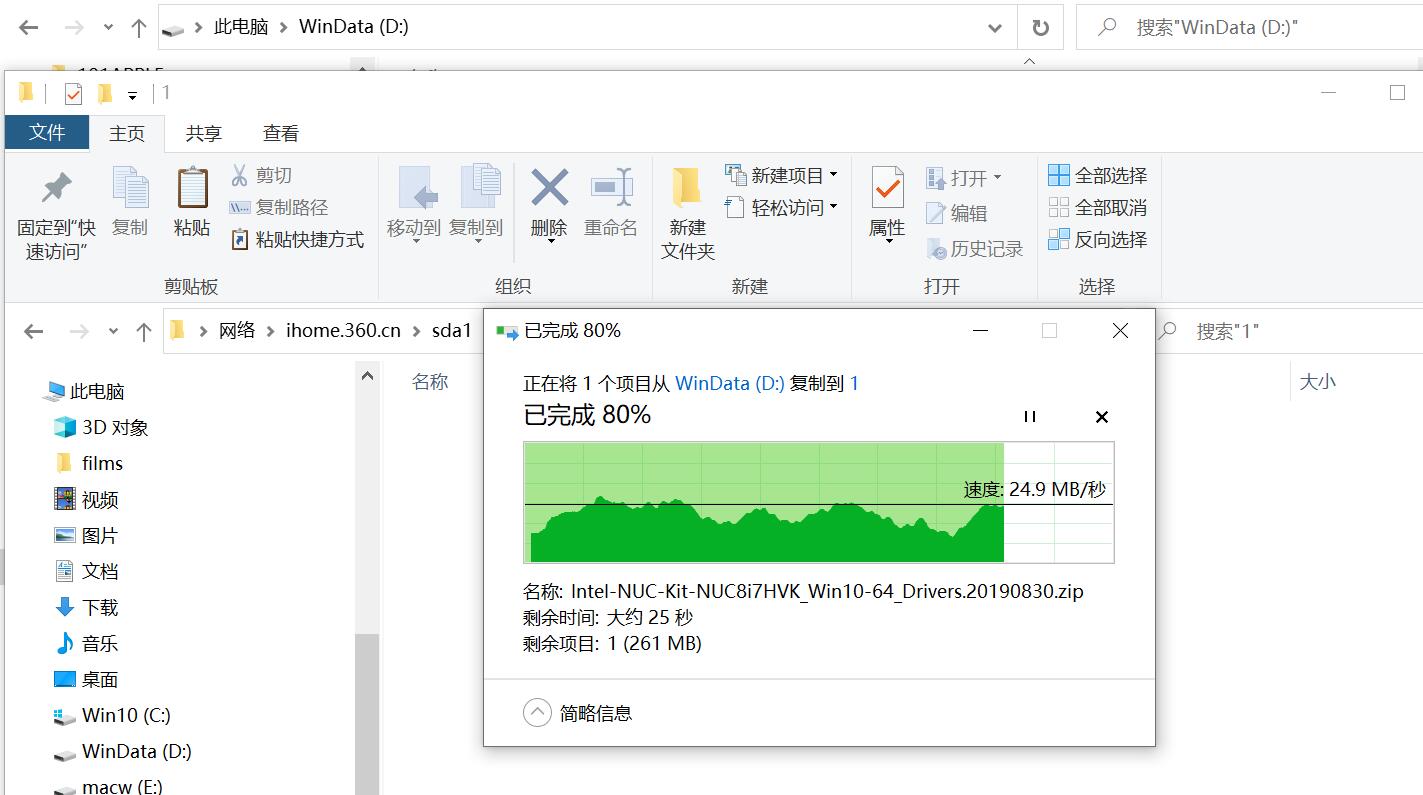This screenshot has height=795, width=1423.
Task: Switch to the 查看 ribbon tab
Action: click(281, 132)
